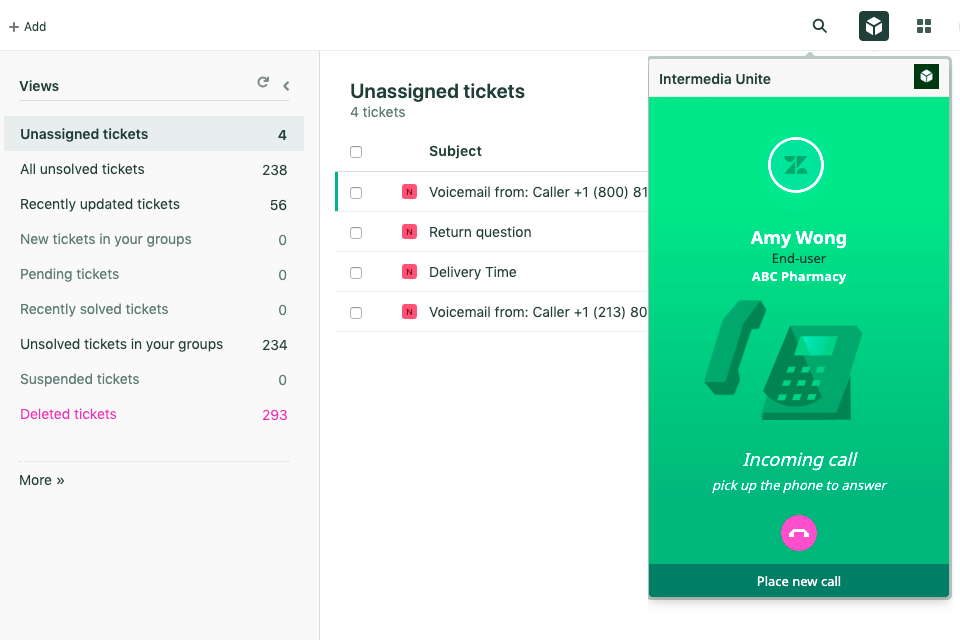Open the Delivery Time ticket

click(x=472, y=272)
